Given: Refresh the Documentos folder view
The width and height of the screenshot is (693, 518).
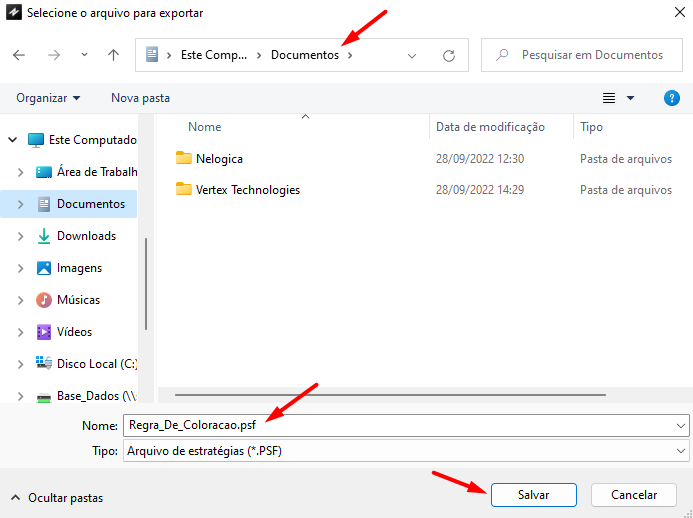Looking at the screenshot, I should point(449,56).
